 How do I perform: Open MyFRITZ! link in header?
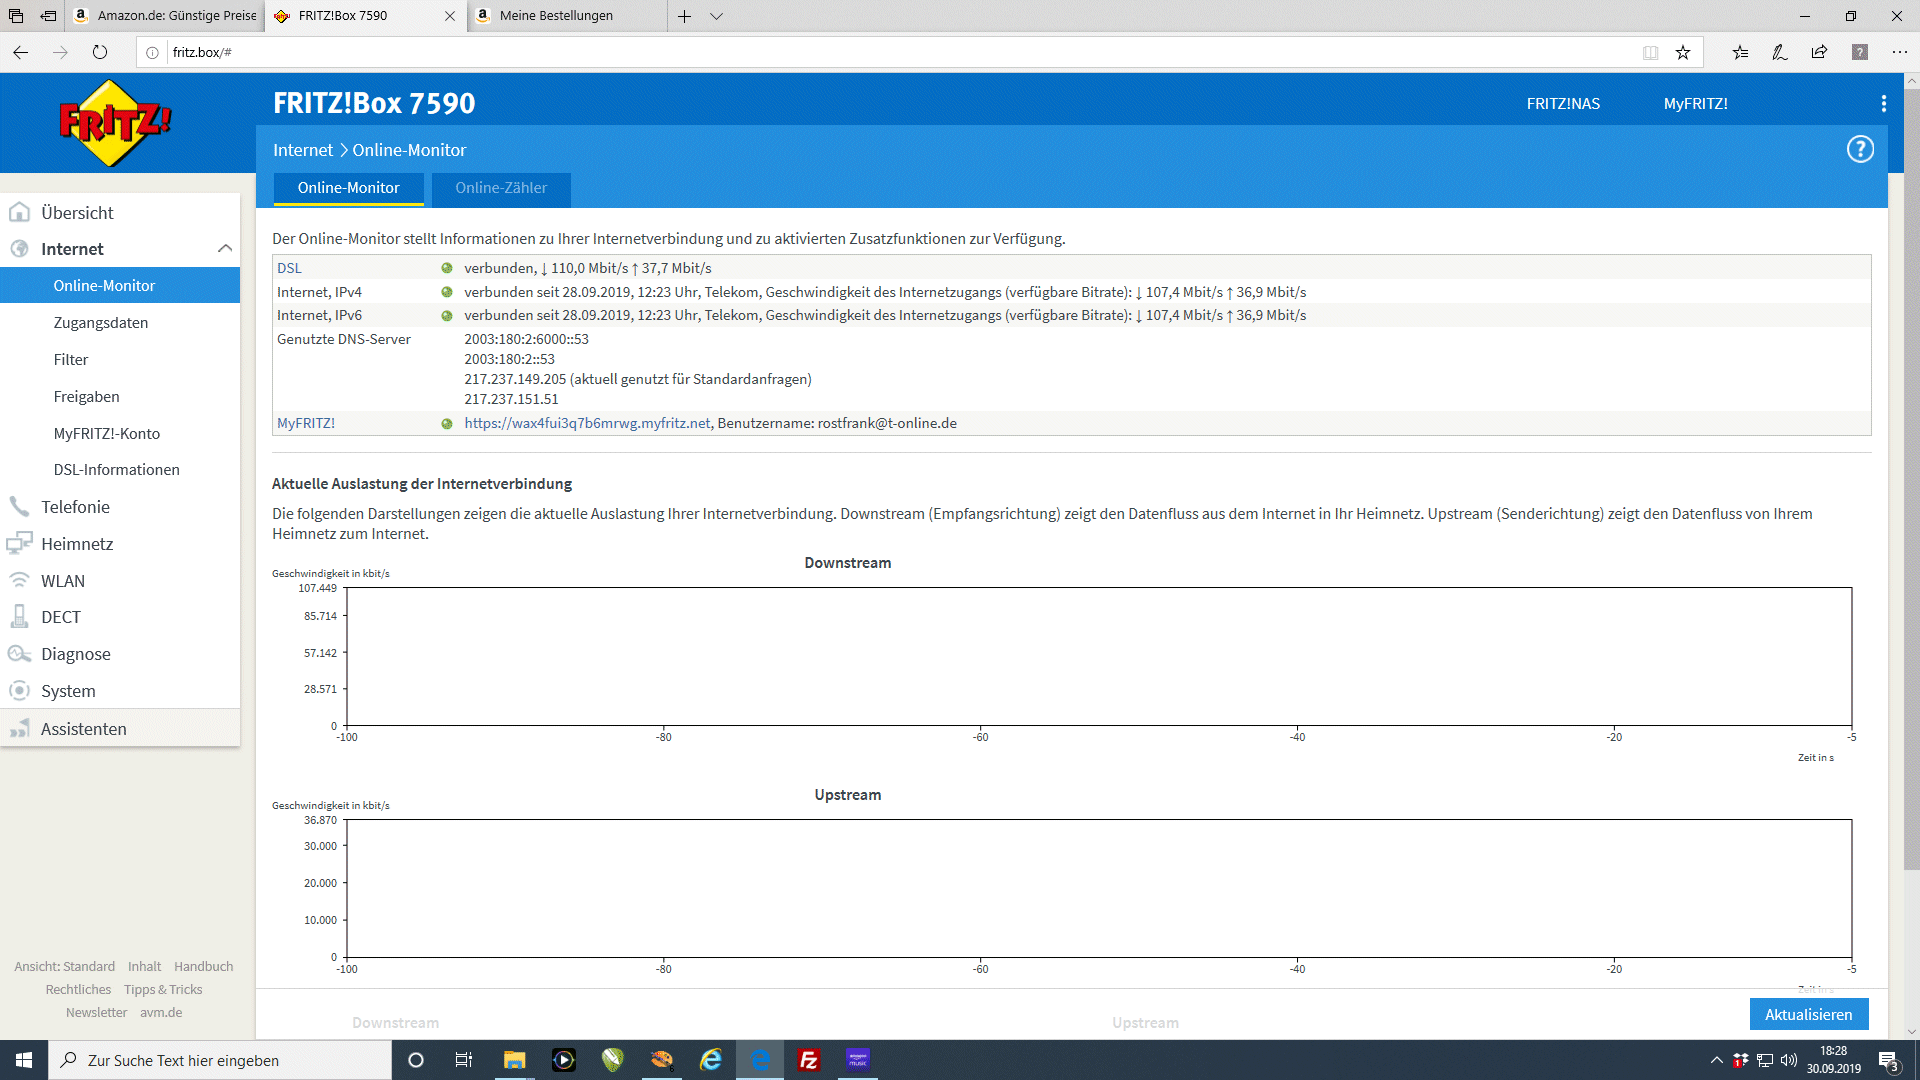click(1696, 104)
